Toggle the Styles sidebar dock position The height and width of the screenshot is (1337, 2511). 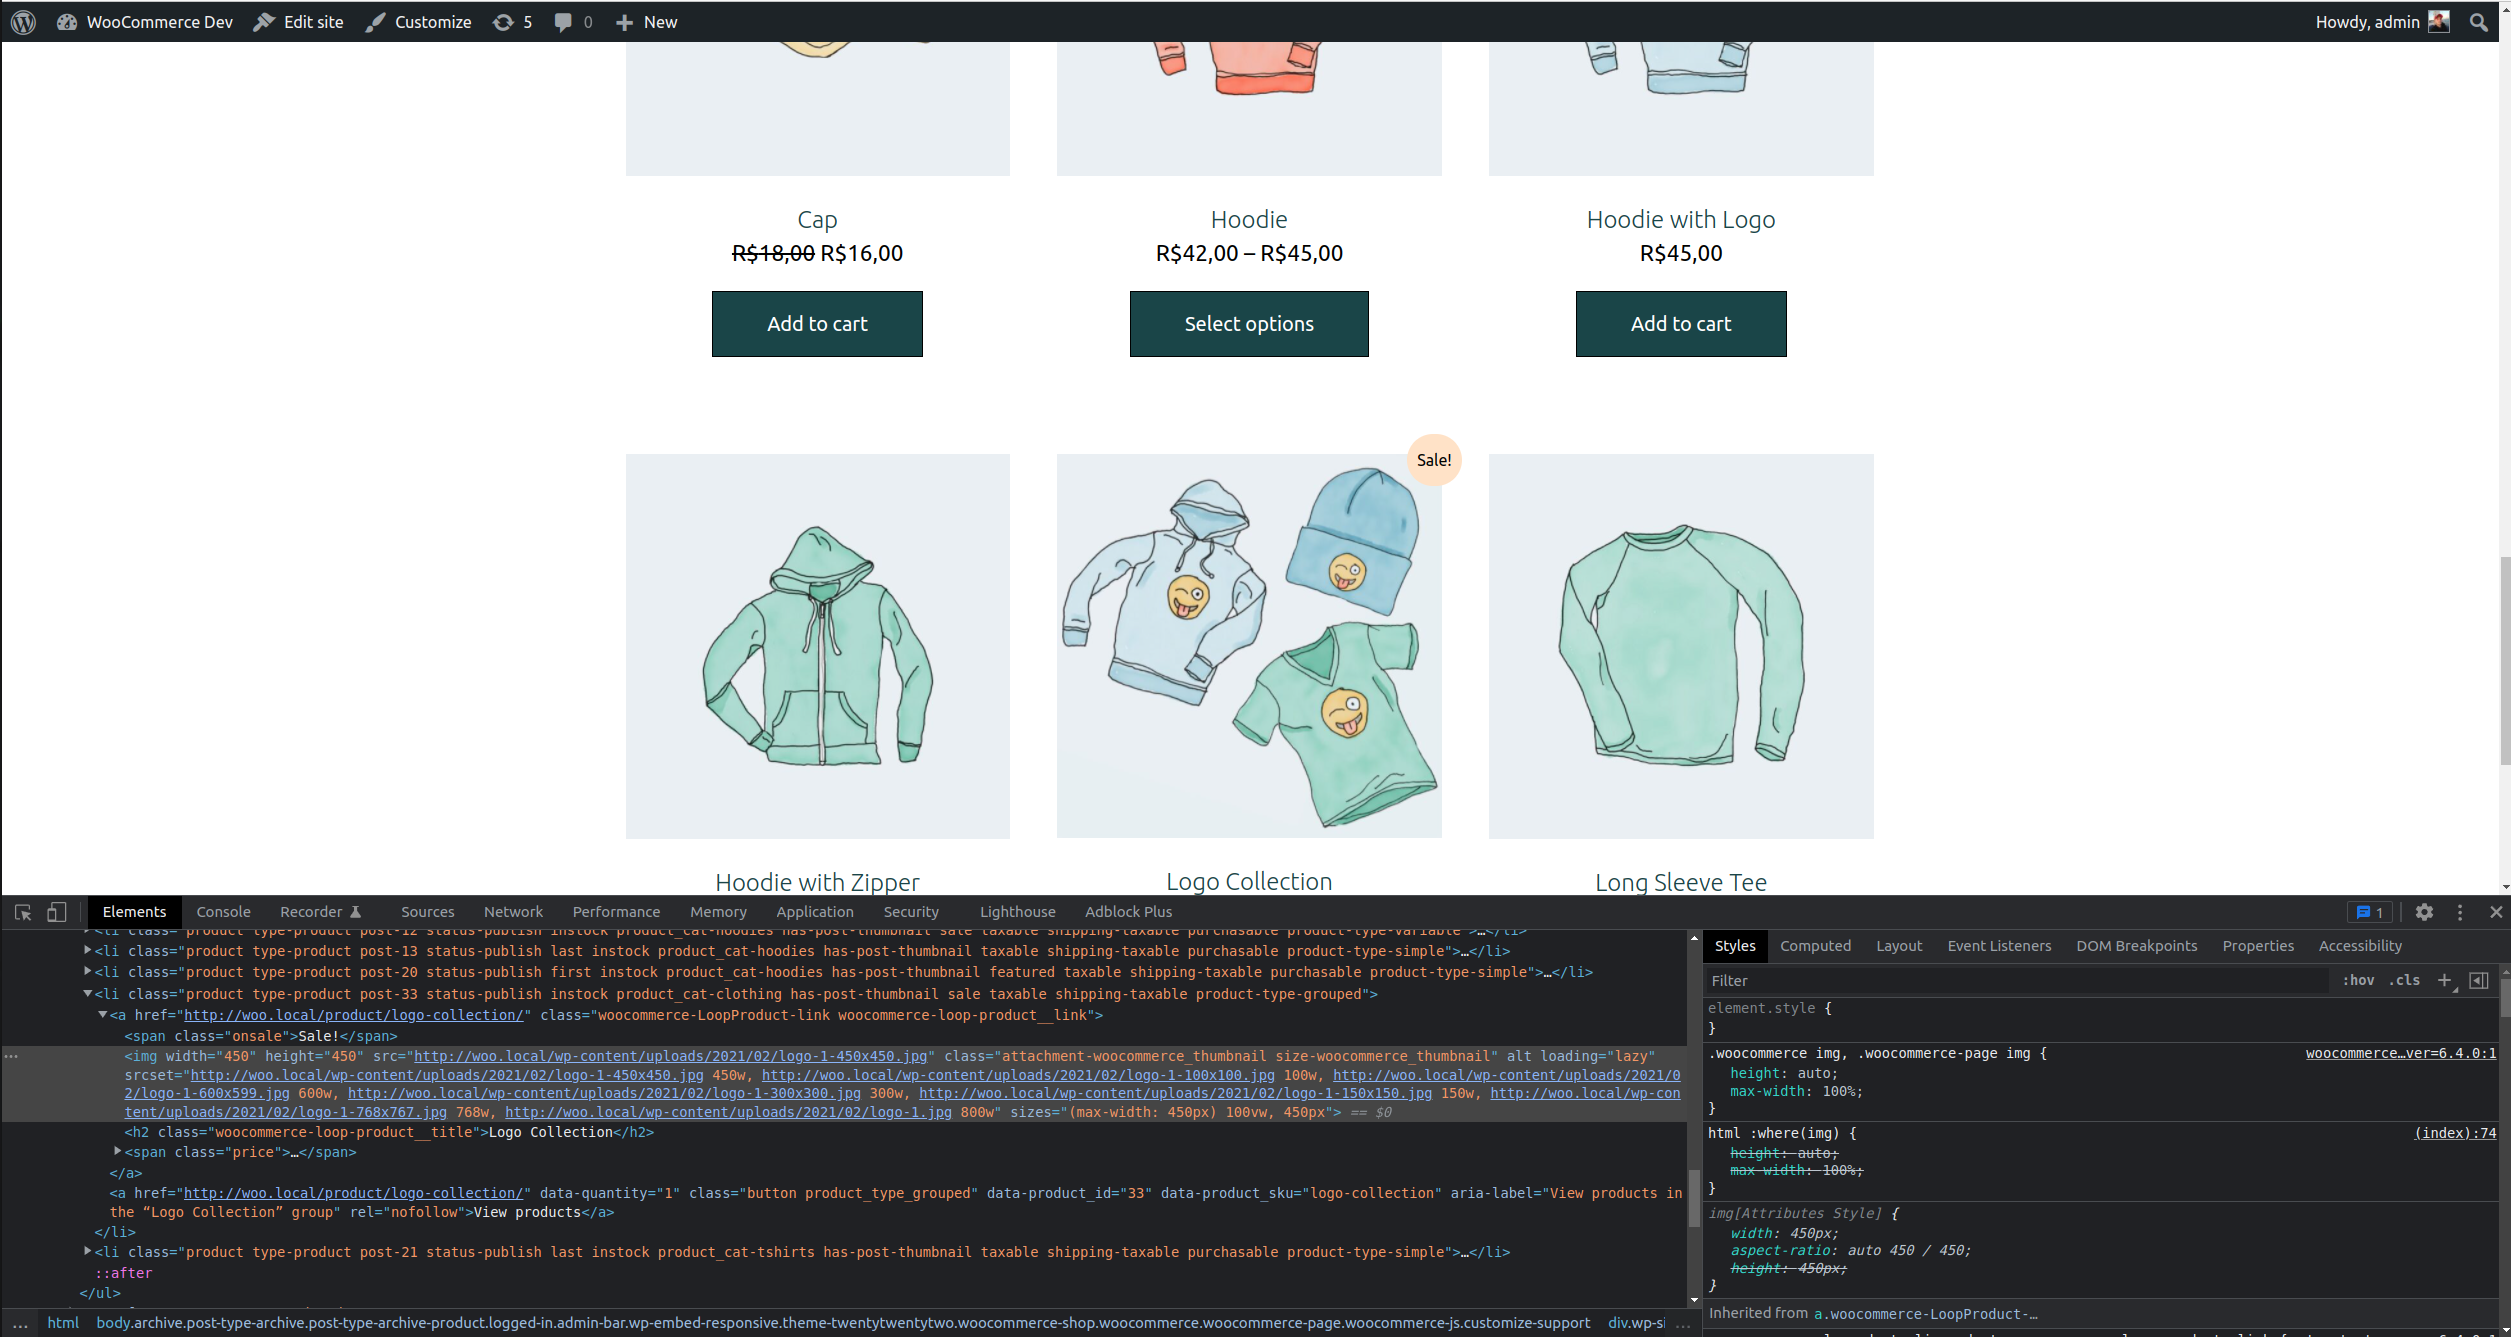(x=2481, y=980)
